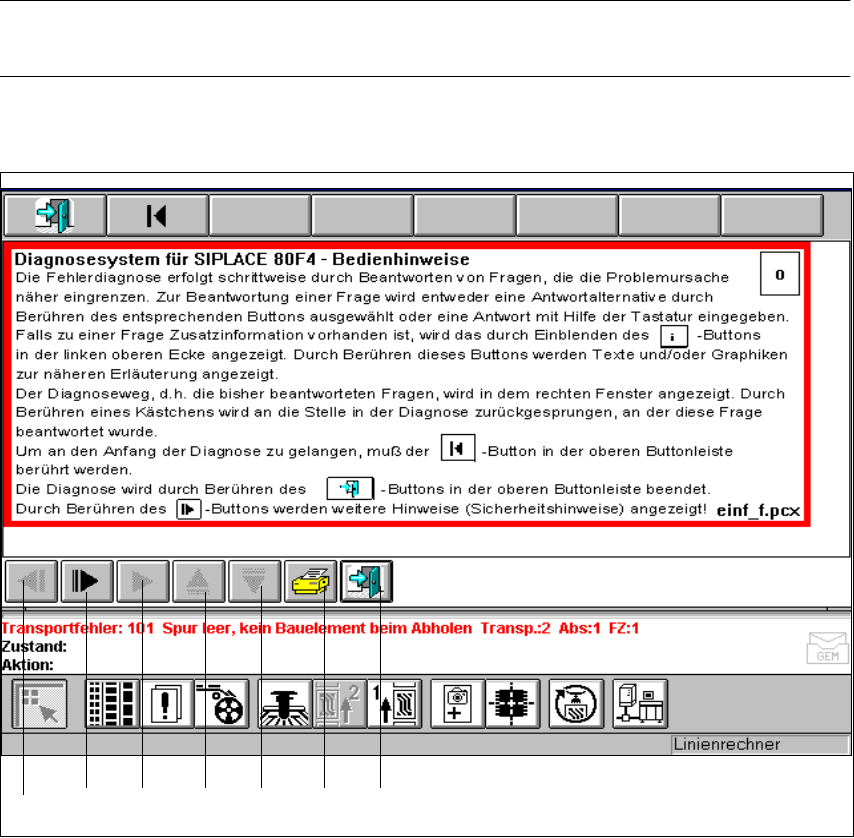
Task: Open the feeder table columns icon
Action: [112, 704]
